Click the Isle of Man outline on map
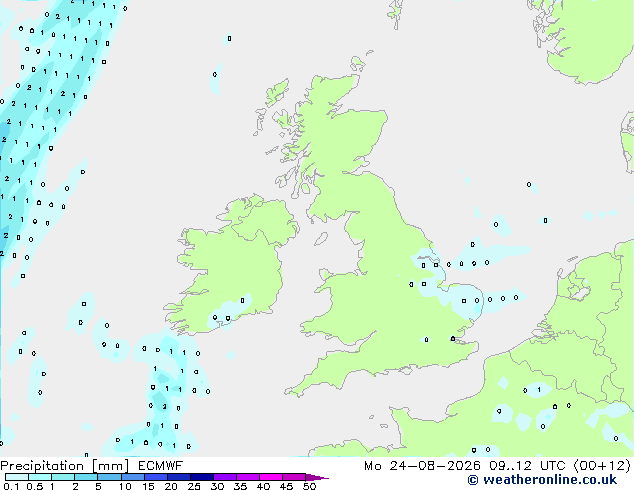 click(321, 239)
